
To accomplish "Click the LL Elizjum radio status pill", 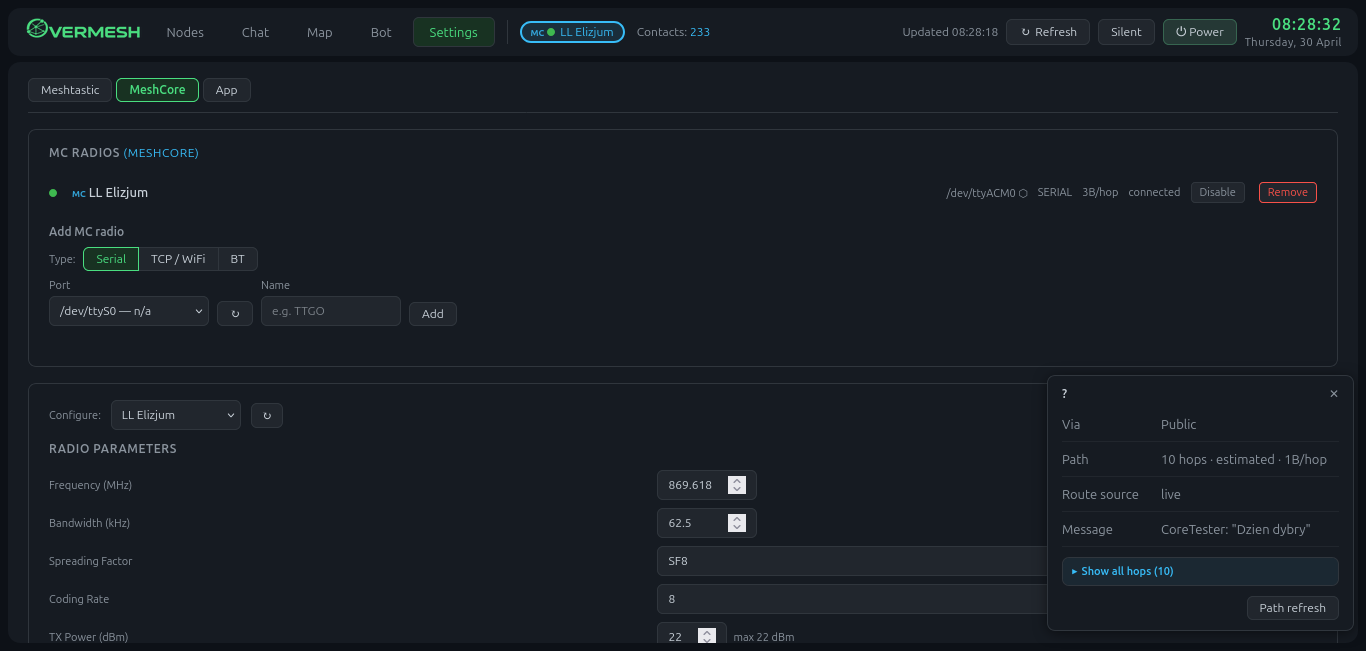I will click(573, 32).
